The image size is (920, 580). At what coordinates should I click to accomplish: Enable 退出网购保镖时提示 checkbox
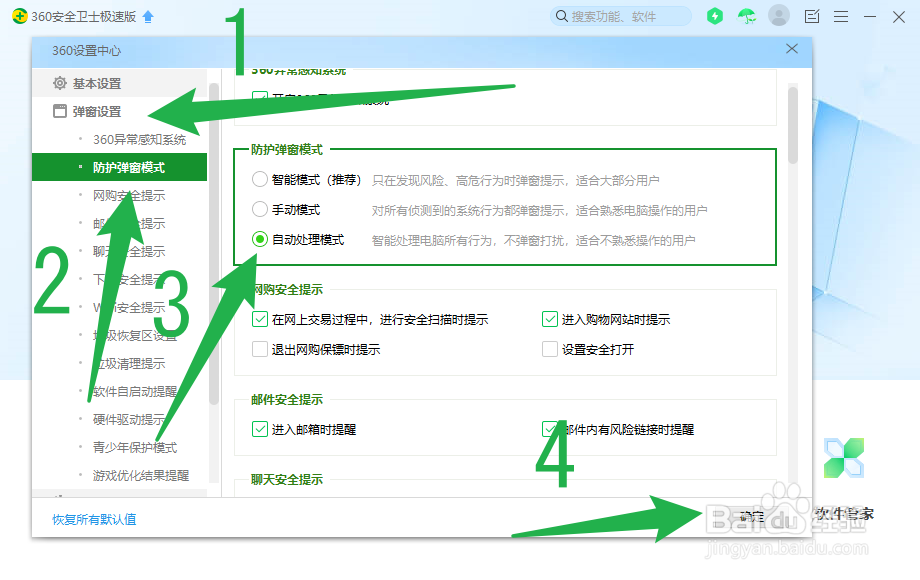(259, 349)
